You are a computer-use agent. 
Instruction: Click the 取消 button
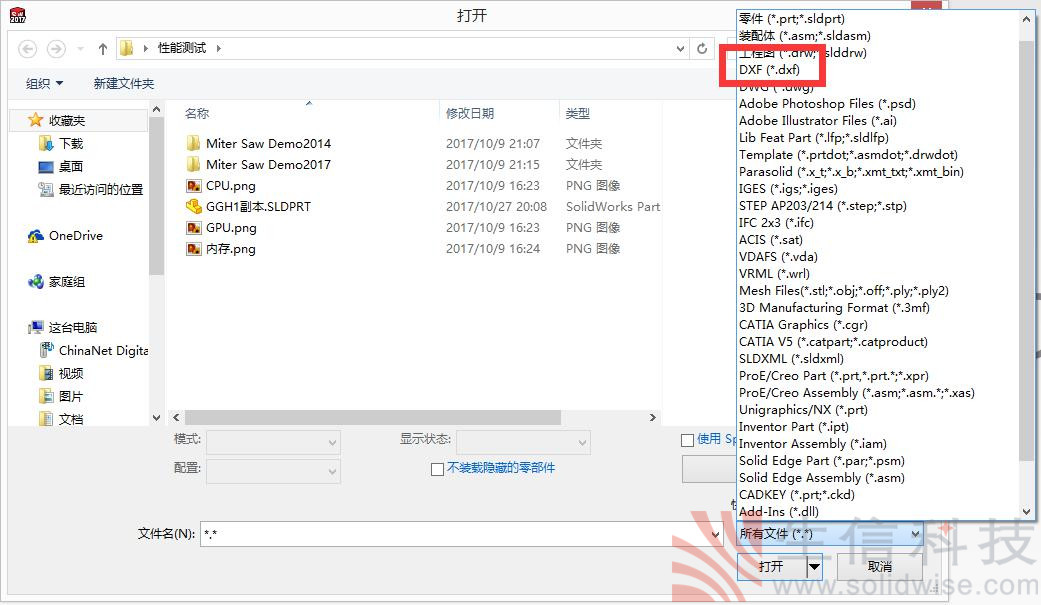pyautogui.click(x=879, y=567)
